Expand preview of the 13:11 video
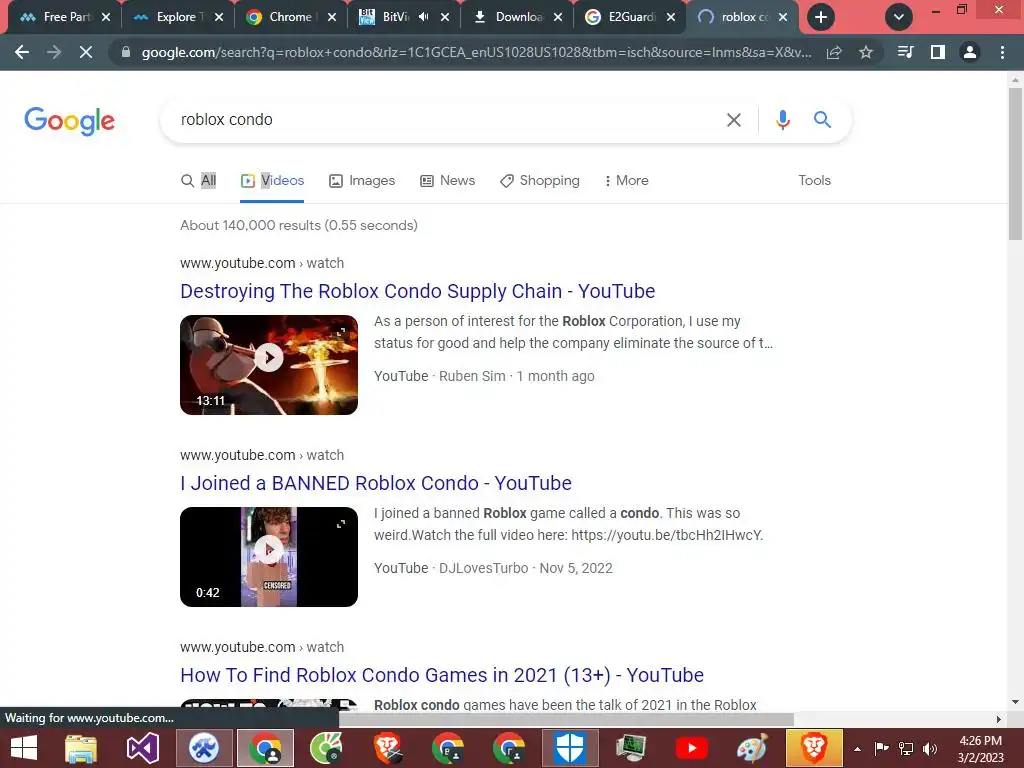This screenshot has height=768, width=1024. [x=341, y=332]
